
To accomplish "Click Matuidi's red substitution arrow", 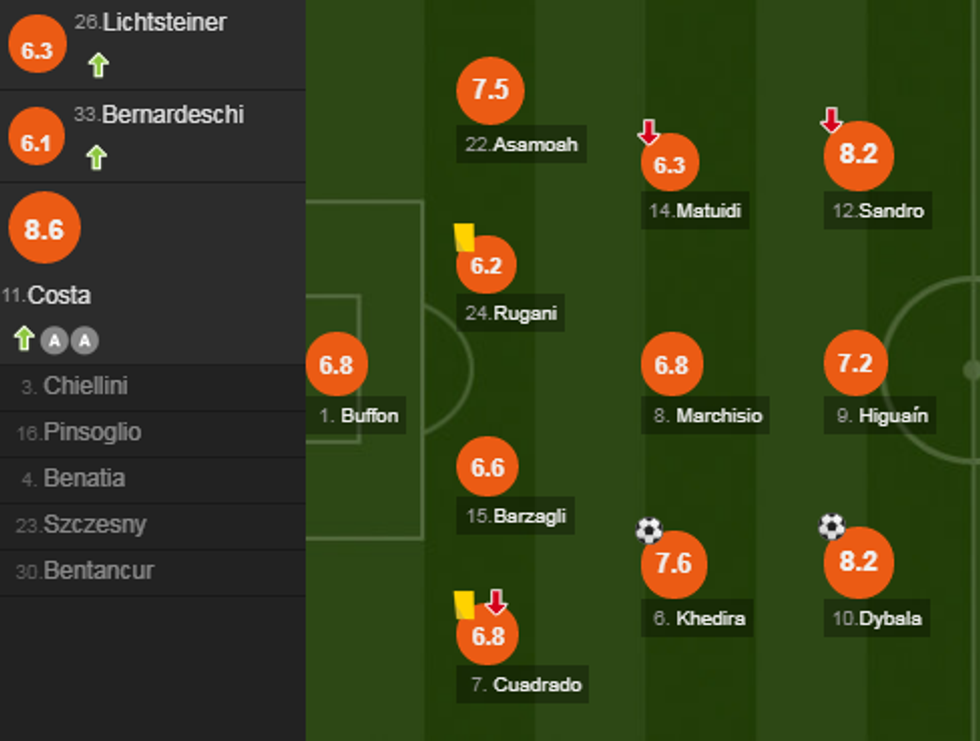I will point(649,131).
